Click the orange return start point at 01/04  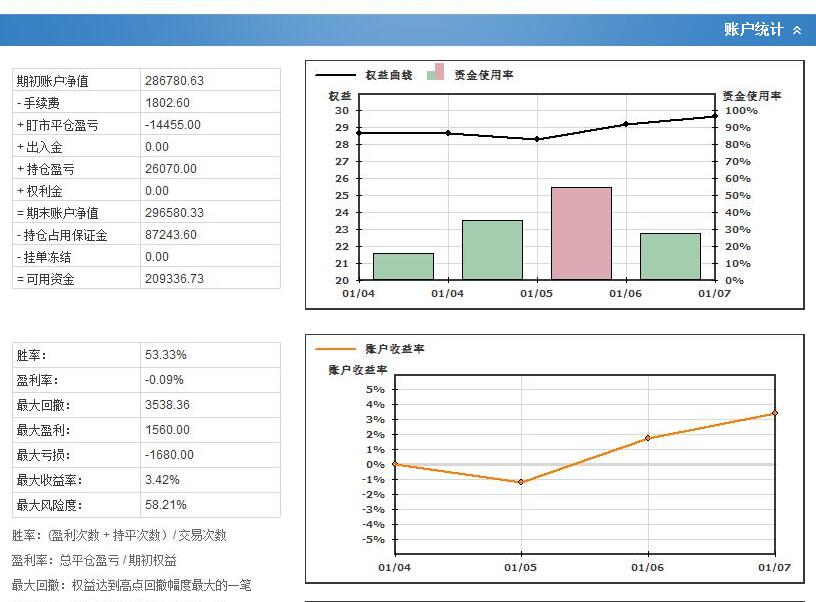[x=394, y=464]
